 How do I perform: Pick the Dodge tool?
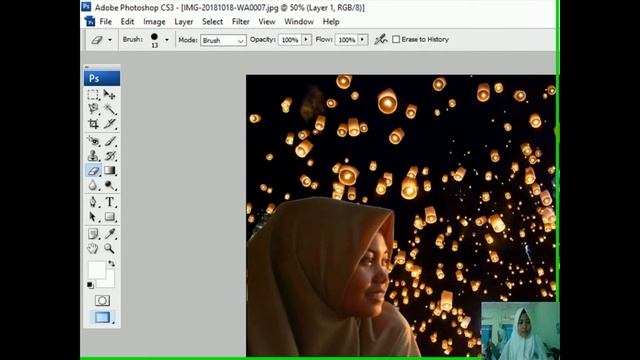point(109,185)
